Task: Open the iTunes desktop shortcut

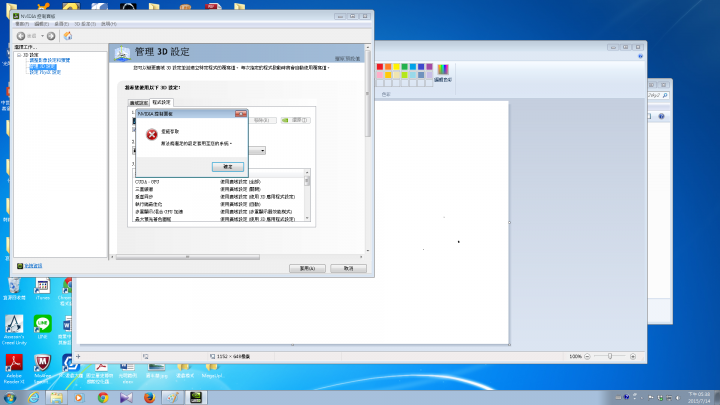Action: coord(42,289)
